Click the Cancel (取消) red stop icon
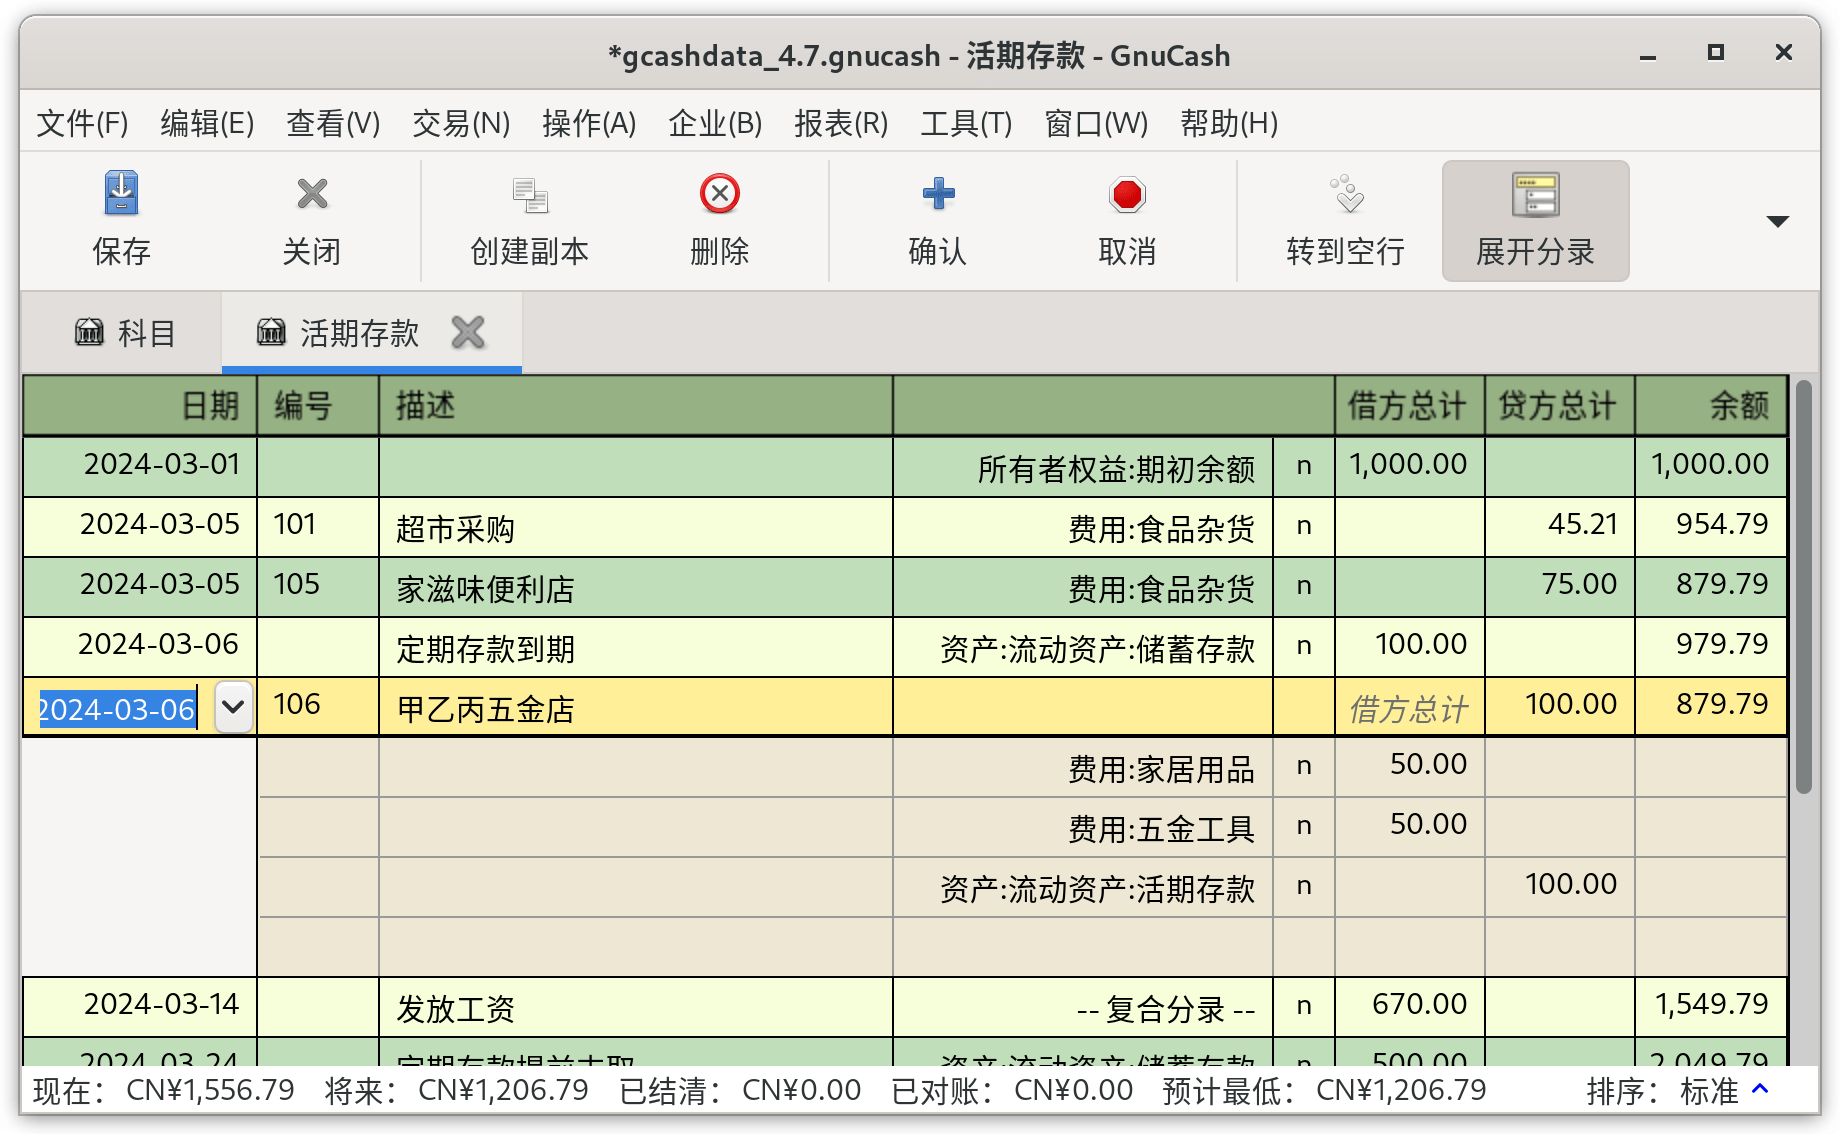 pos(1128,194)
